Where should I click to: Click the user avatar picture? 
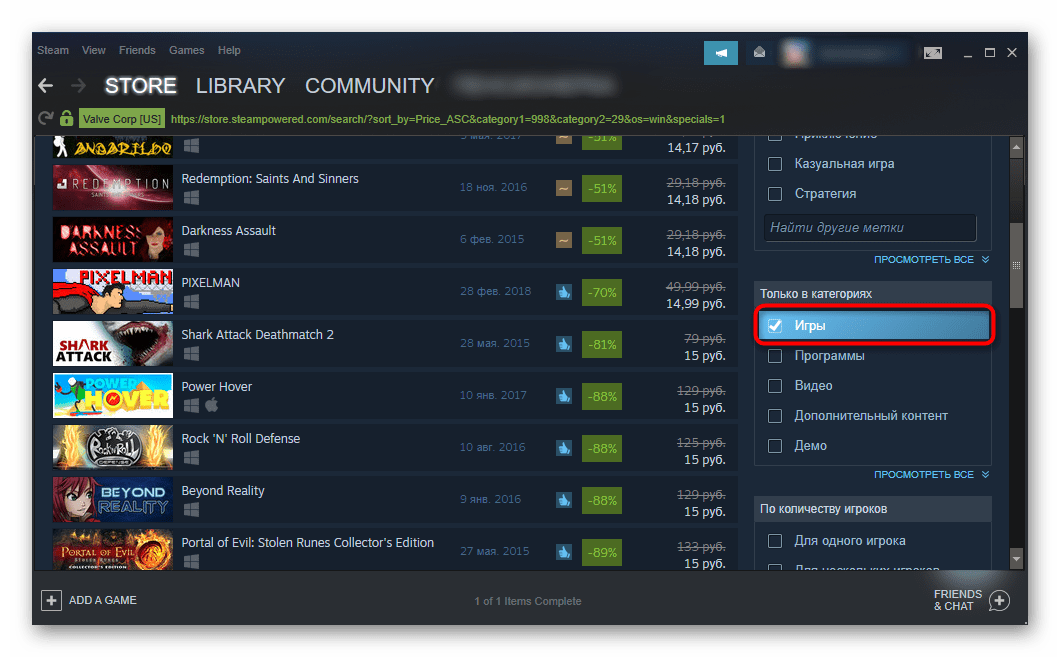(796, 53)
